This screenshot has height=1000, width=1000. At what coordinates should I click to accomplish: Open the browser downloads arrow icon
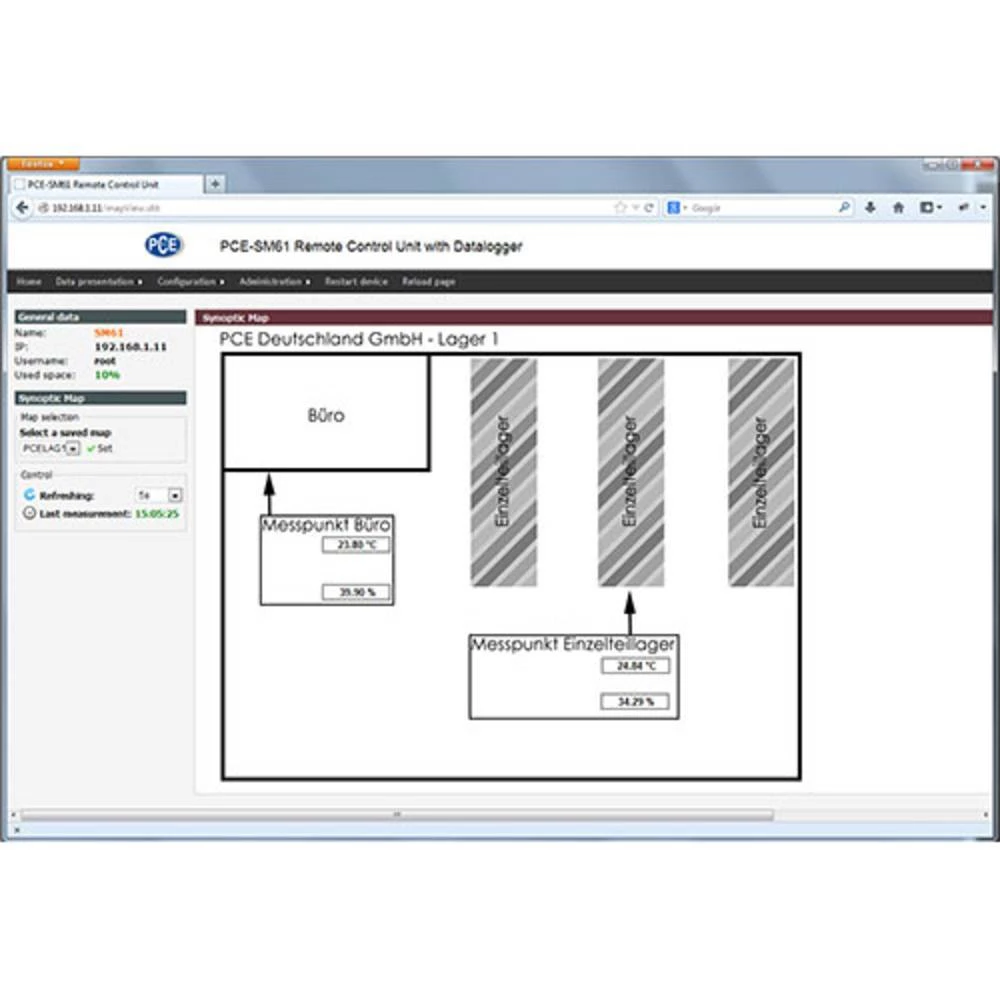(870, 208)
